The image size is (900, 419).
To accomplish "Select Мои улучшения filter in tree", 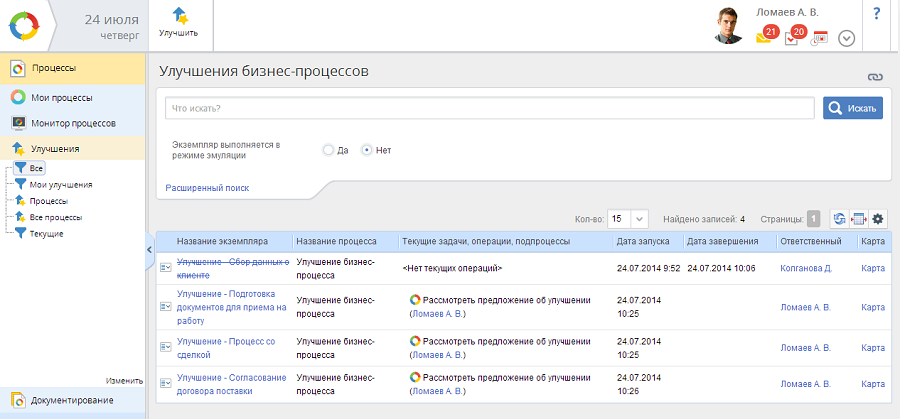I will click(60, 185).
